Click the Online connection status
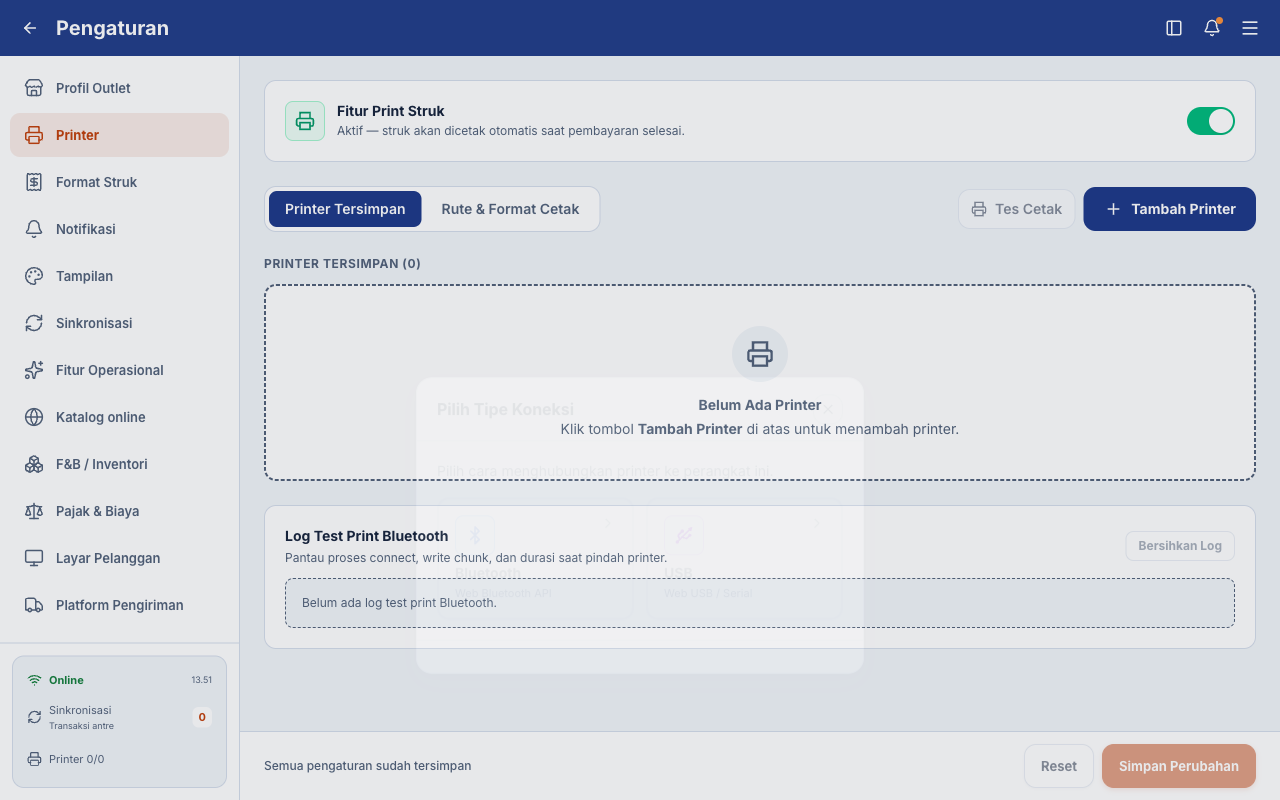This screenshot has width=1280, height=800. point(56,680)
